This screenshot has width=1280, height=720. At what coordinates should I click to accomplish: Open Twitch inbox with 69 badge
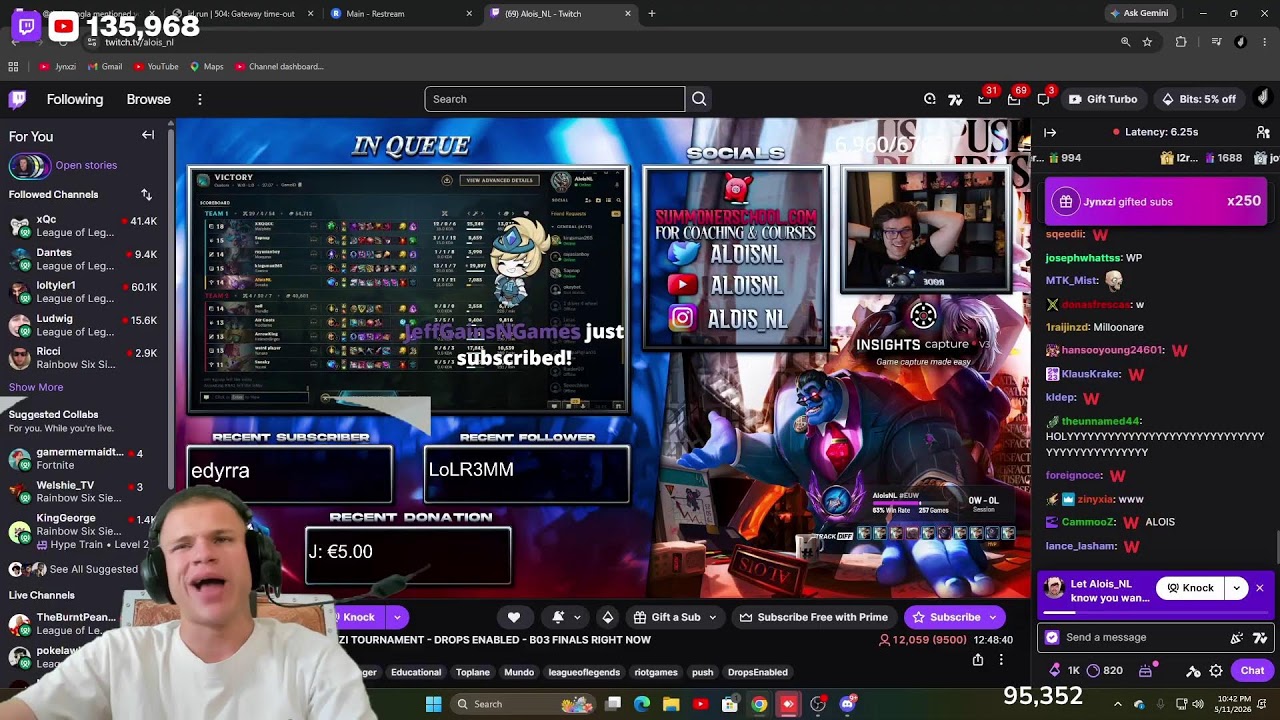coord(1014,99)
